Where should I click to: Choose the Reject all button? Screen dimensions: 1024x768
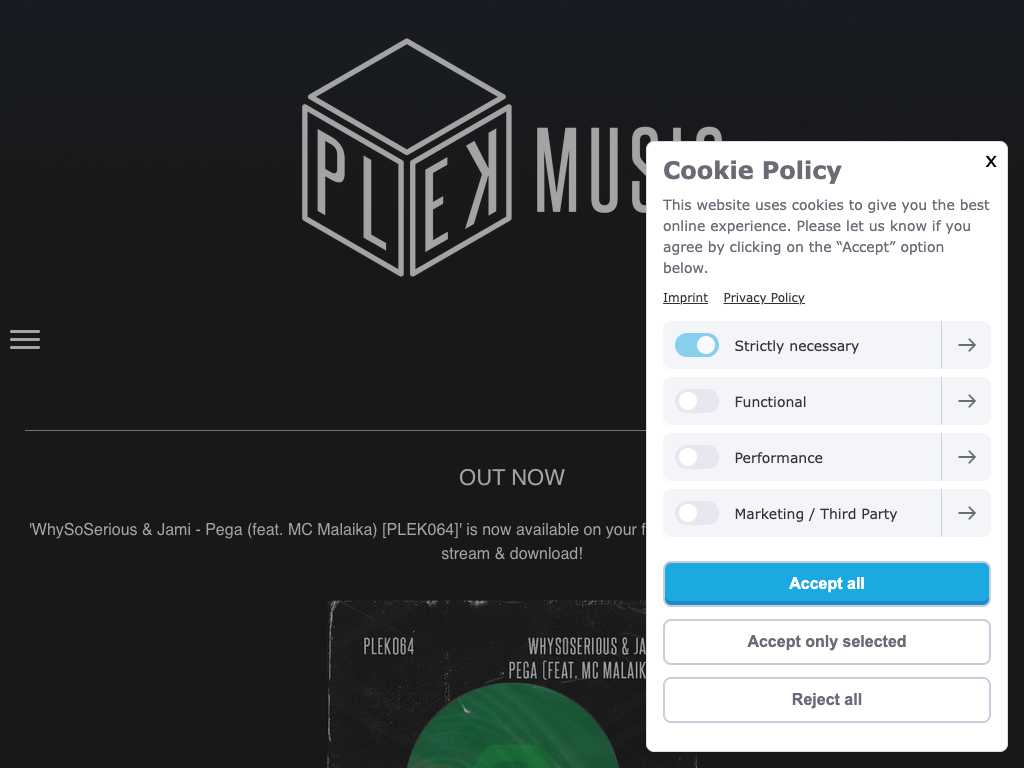coord(826,700)
